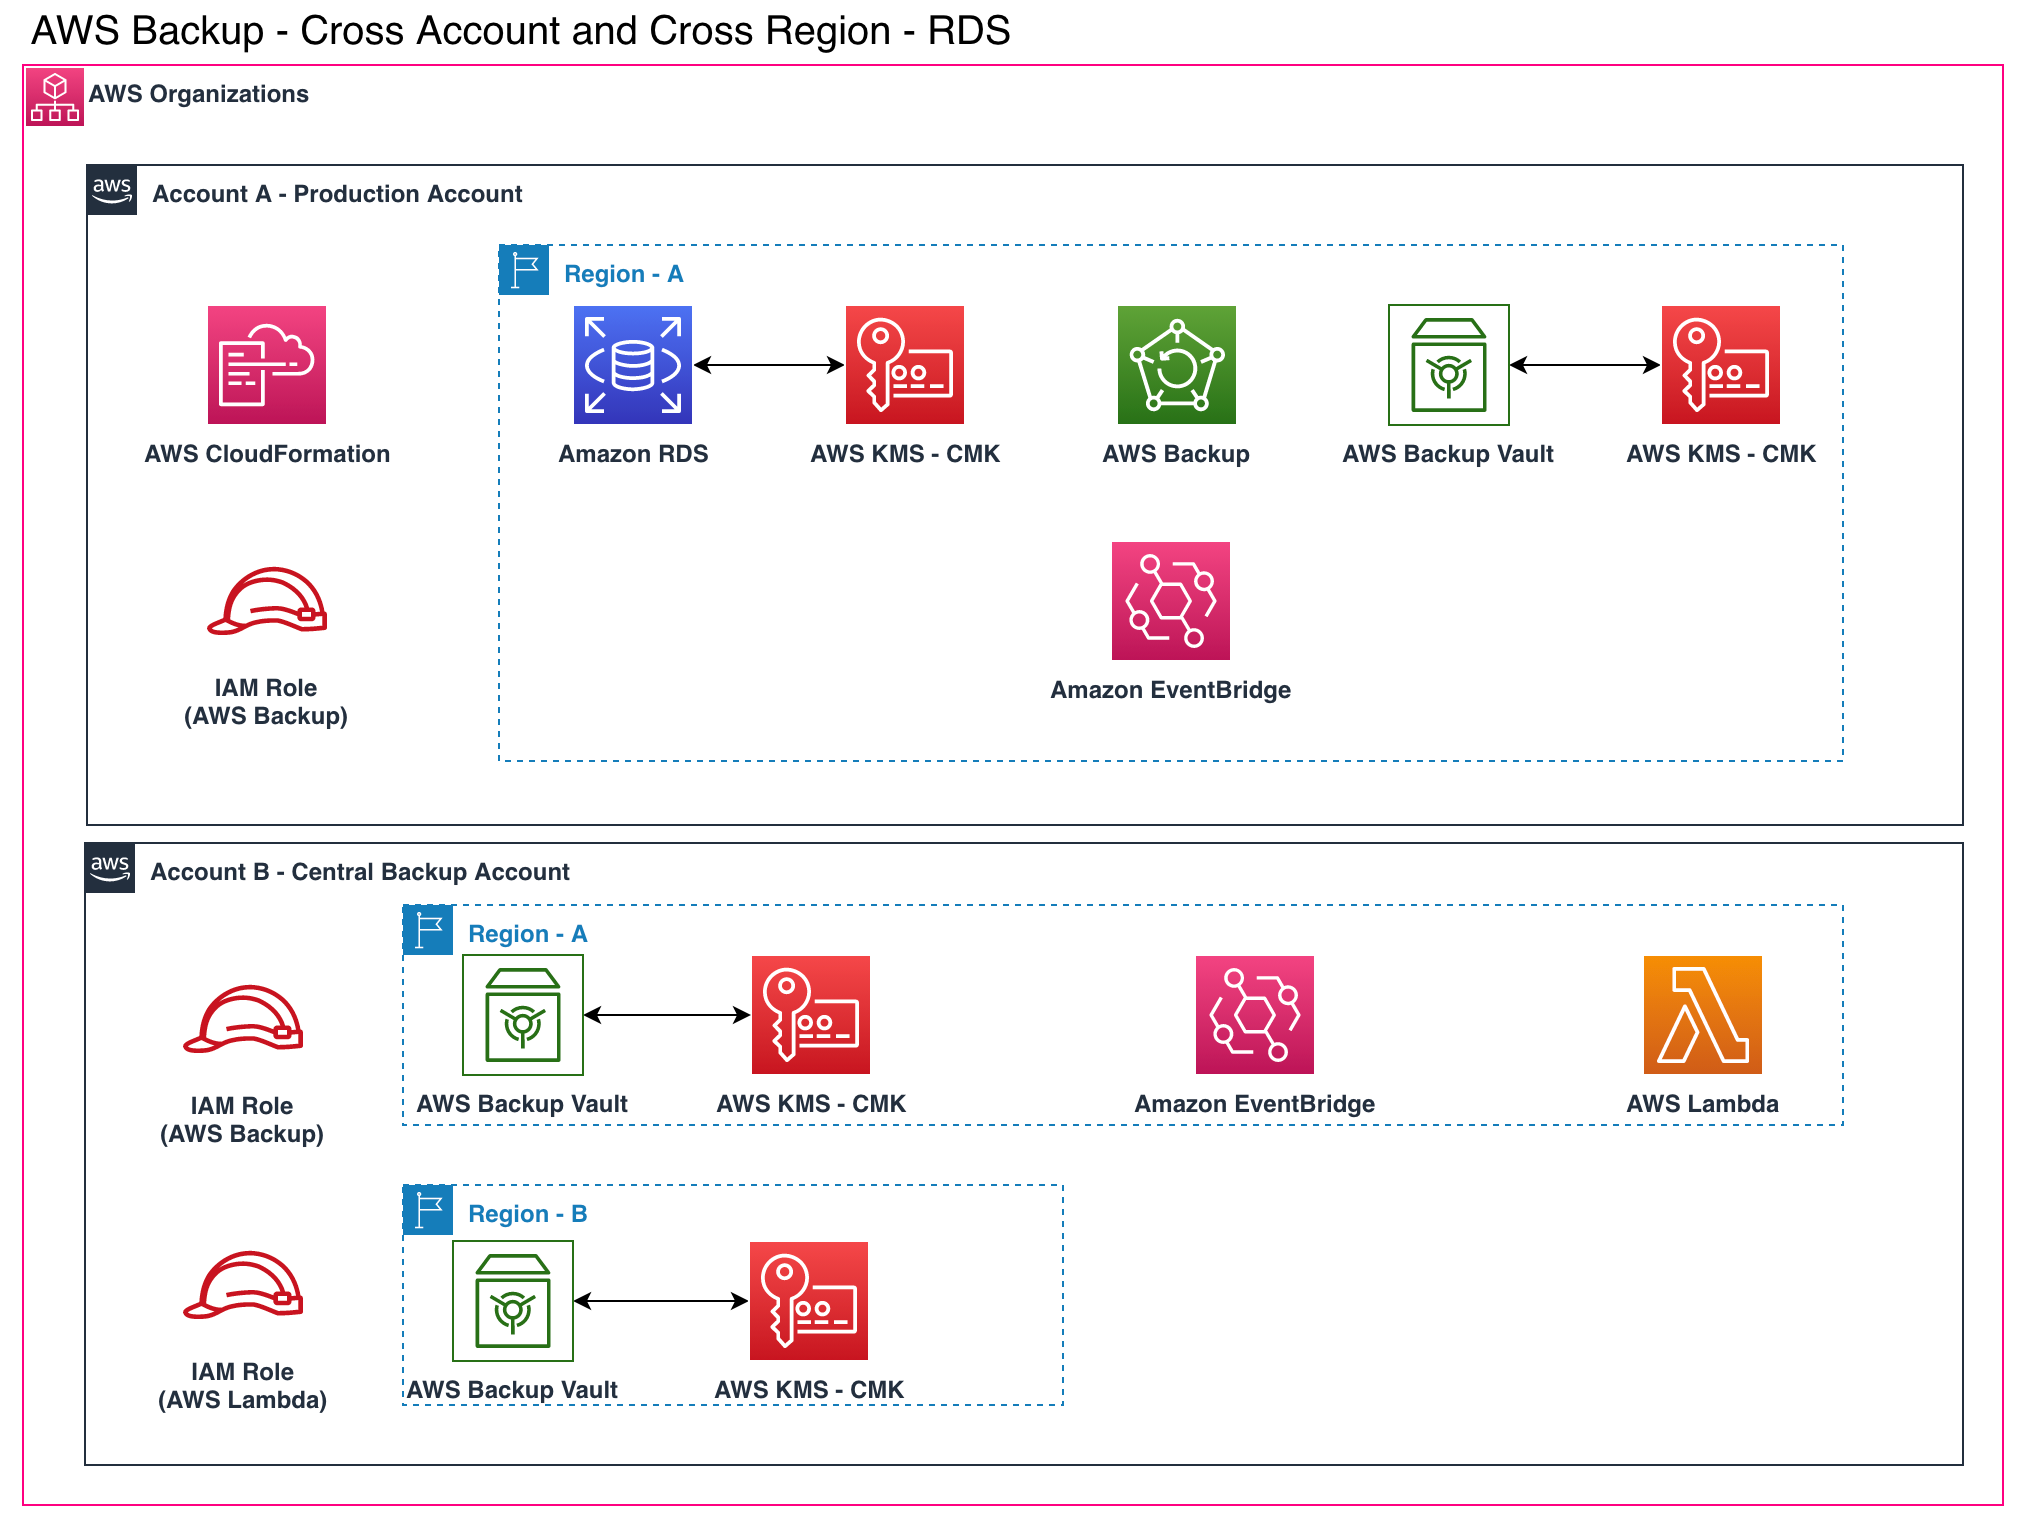Select the AWS CloudFormation icon

click(x=267, y=365)
